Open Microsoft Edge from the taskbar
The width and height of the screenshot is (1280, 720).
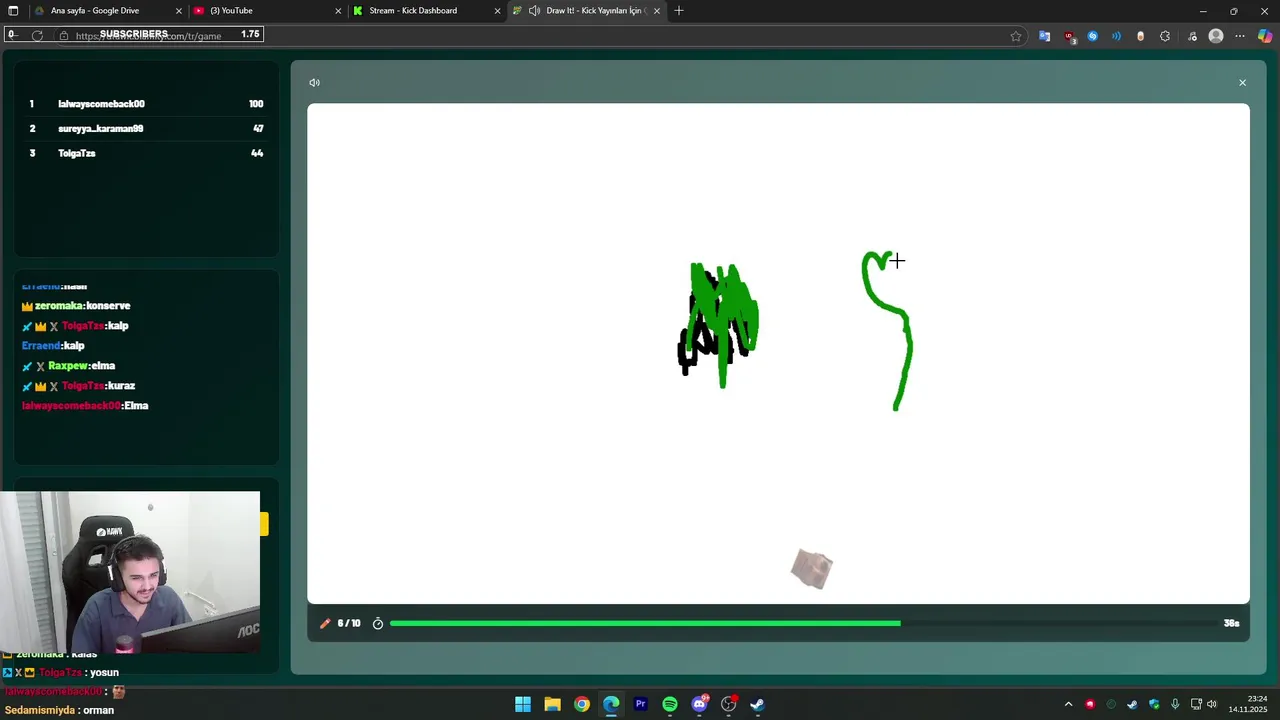(x=611, y=704)
